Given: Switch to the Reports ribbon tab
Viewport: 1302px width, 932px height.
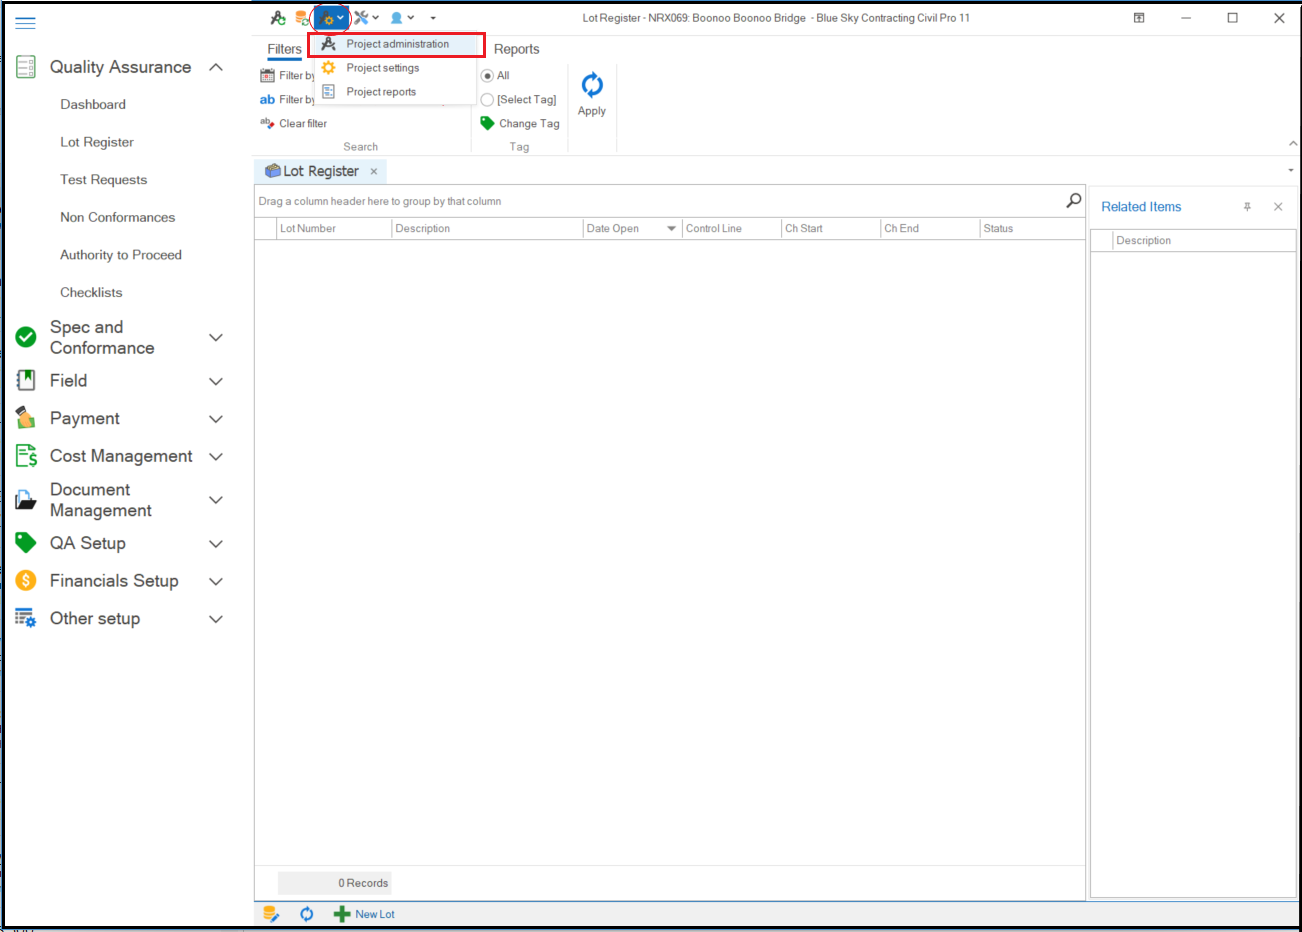Looking at the screenshot, I should [516, 49].
